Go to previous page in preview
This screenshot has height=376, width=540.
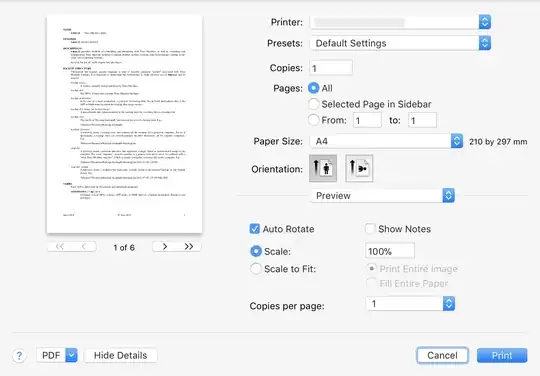(84, 247)
